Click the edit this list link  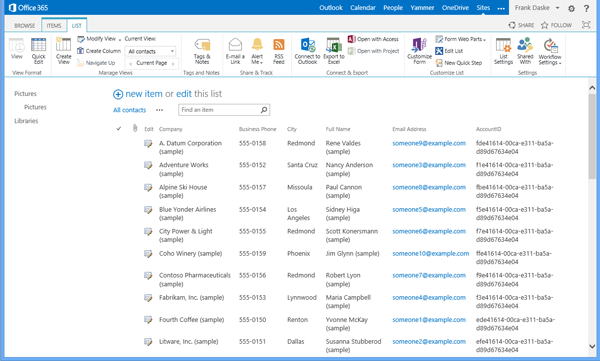[x=184, y=94]
